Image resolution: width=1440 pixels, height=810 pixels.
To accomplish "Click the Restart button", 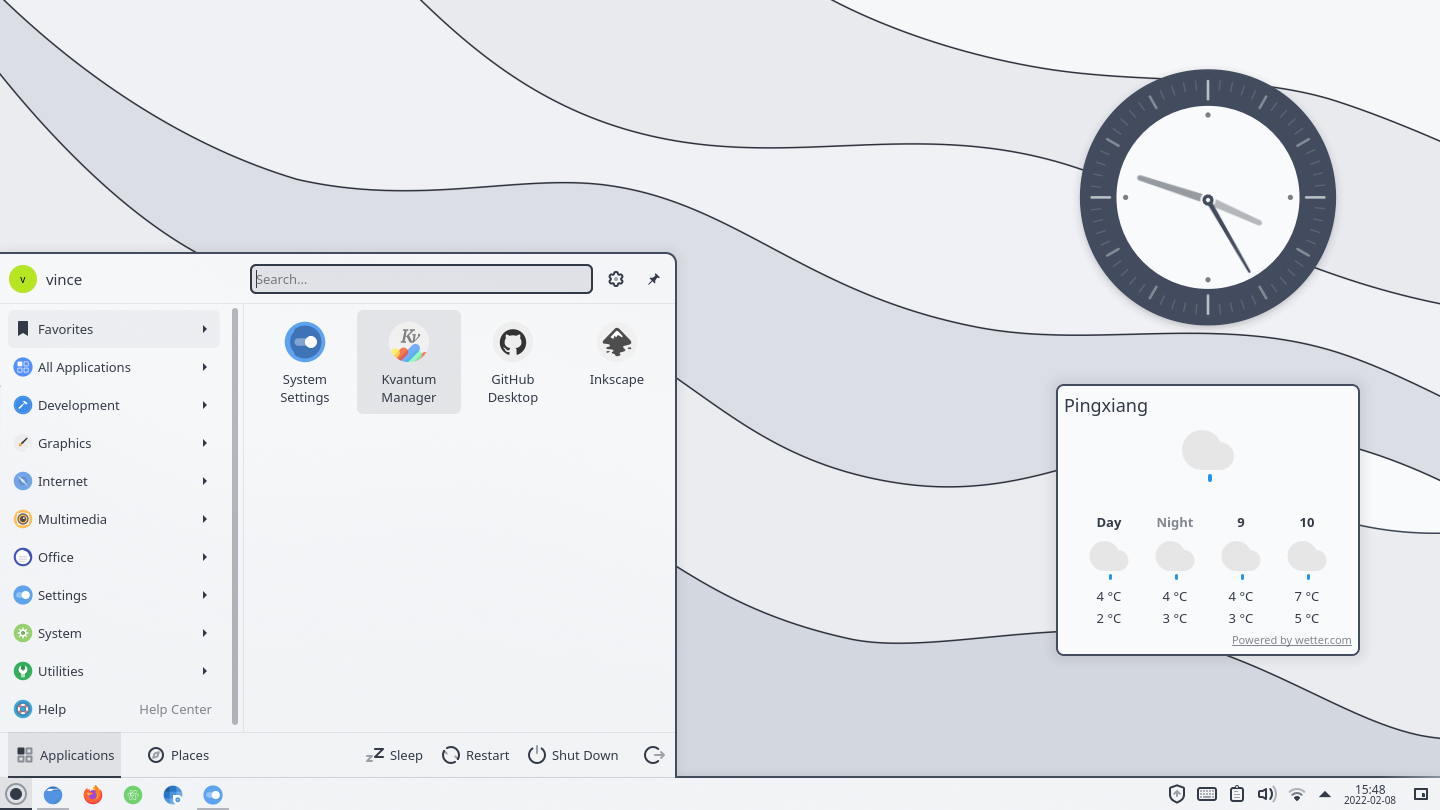I will point(476,755).
